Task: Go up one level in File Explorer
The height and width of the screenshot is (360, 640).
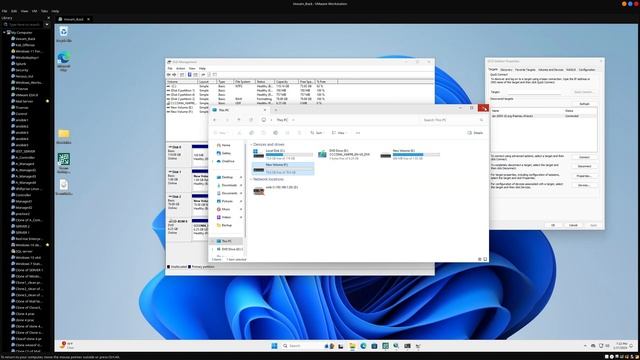Action: 239,120
